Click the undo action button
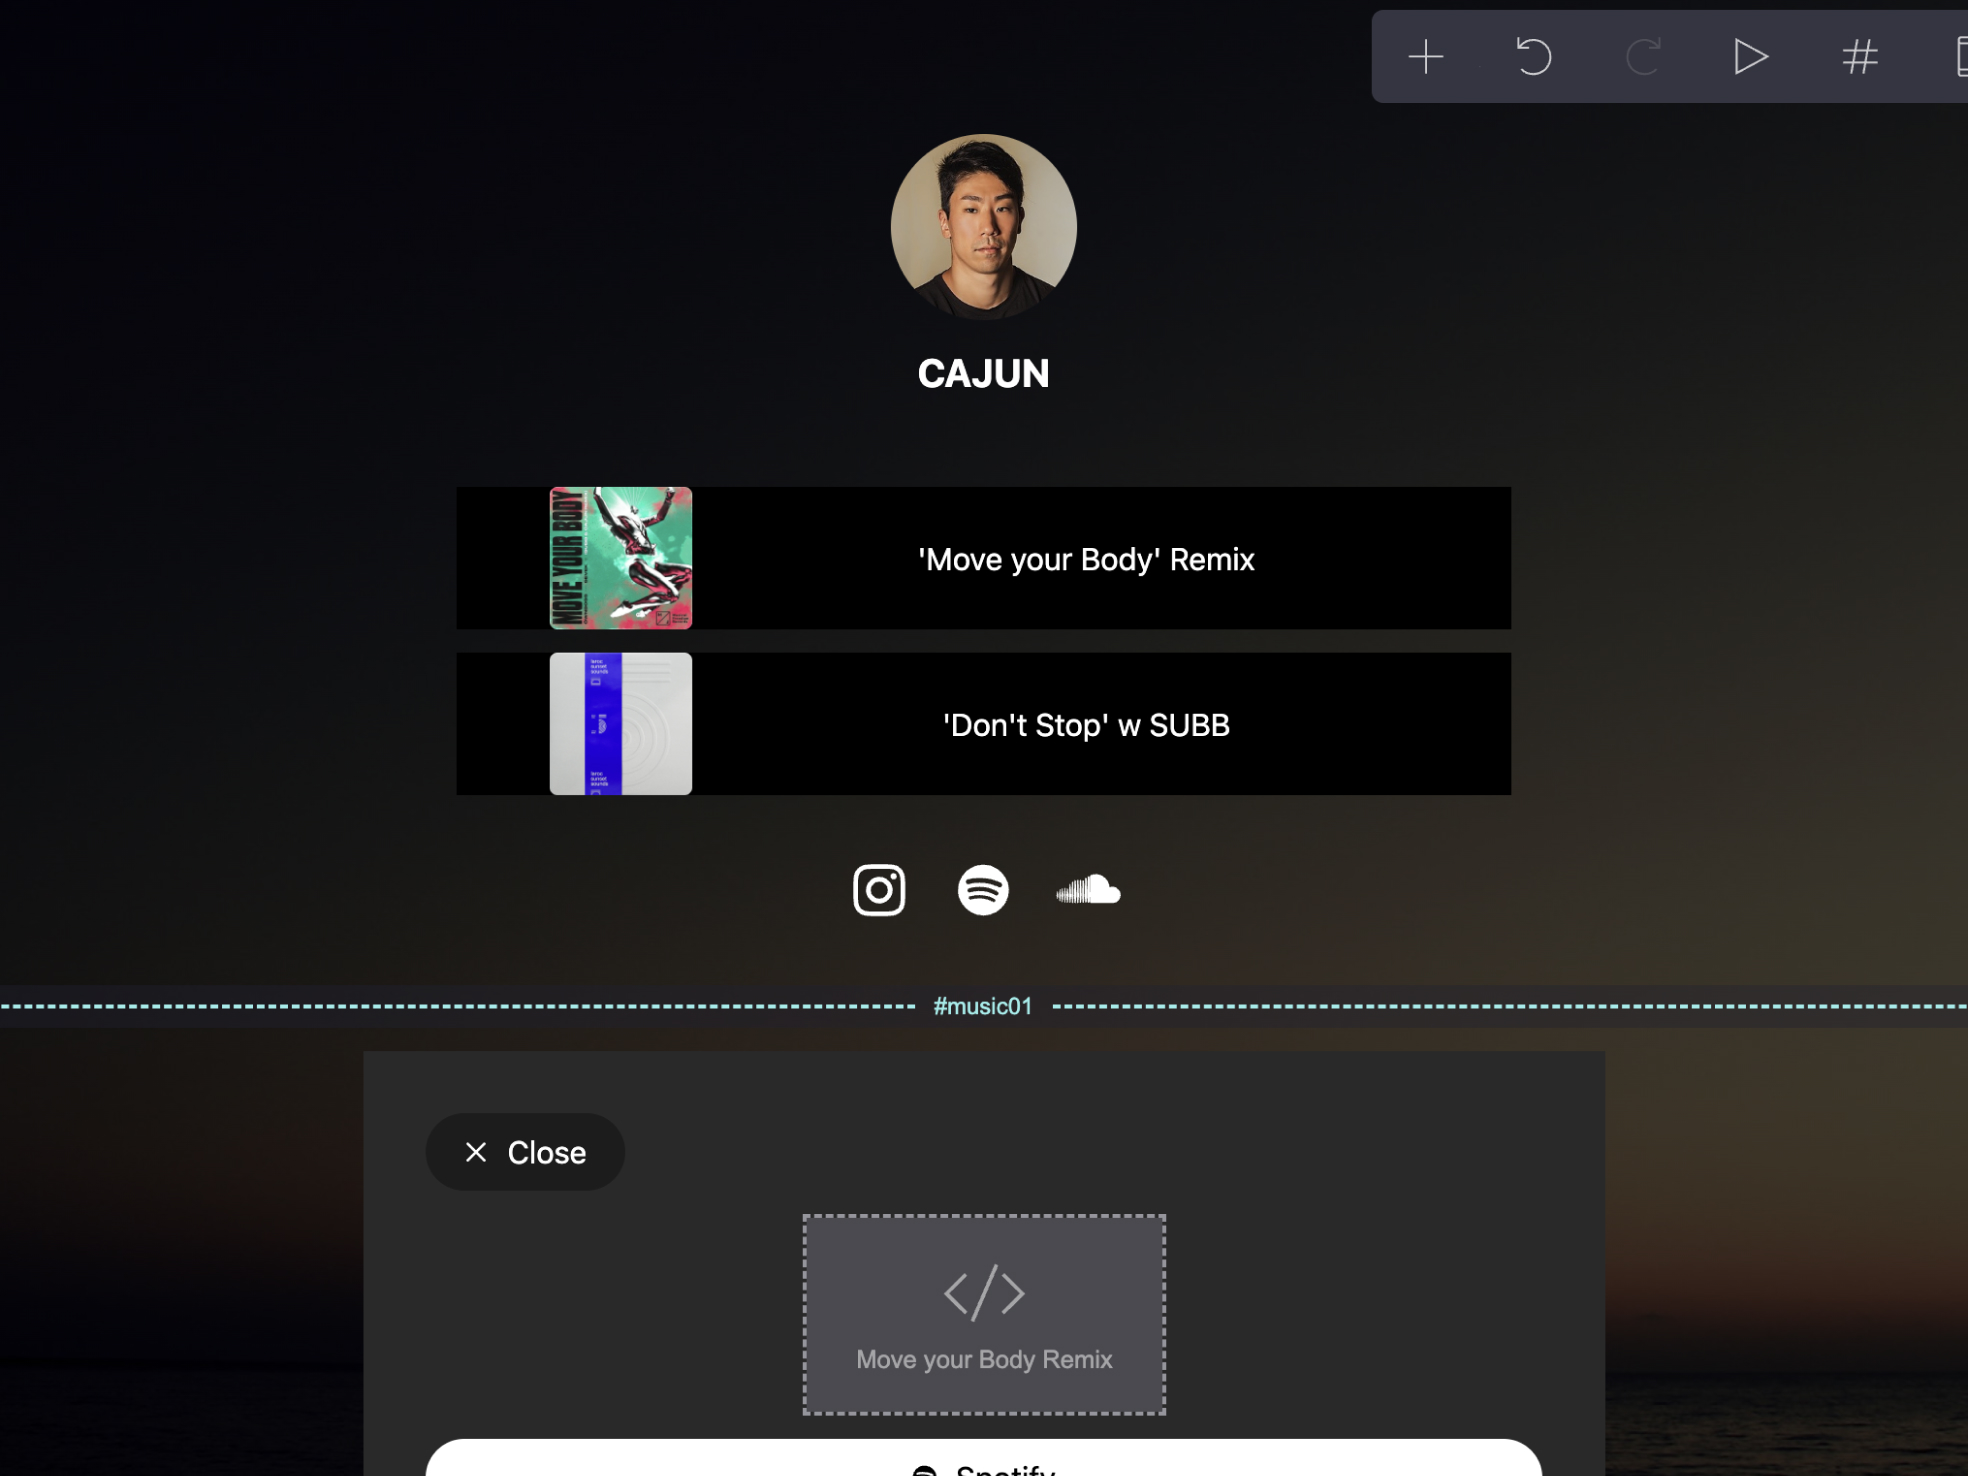Viewport: 1968px width, 1476px height. (x=1534, y=56)
